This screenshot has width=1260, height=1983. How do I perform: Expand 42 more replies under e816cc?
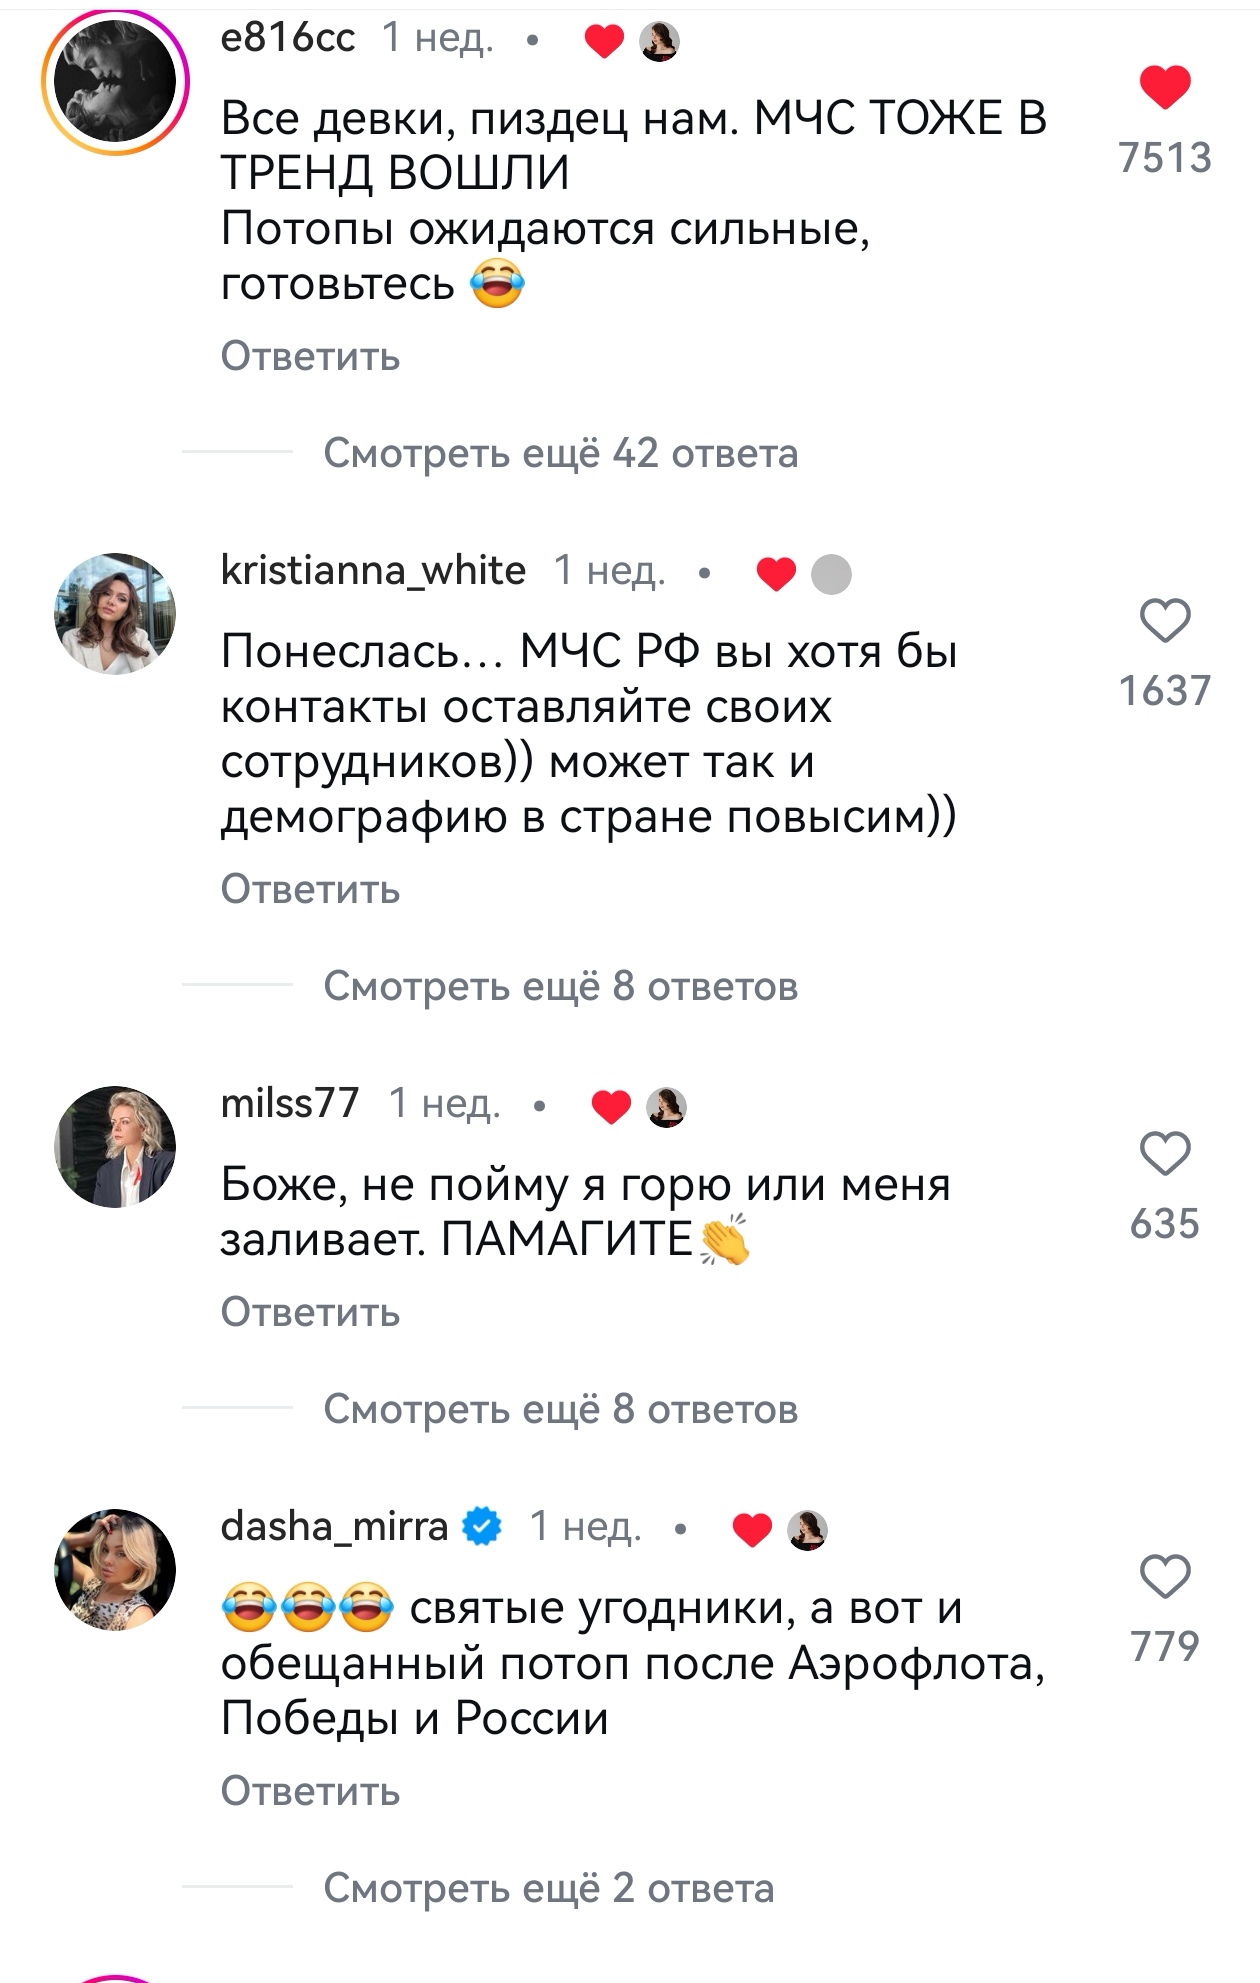pyautogui.click(x=561, y=453)
